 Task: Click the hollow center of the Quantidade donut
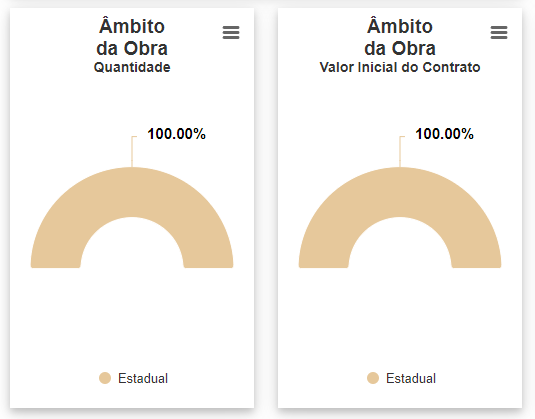[132, 246]
